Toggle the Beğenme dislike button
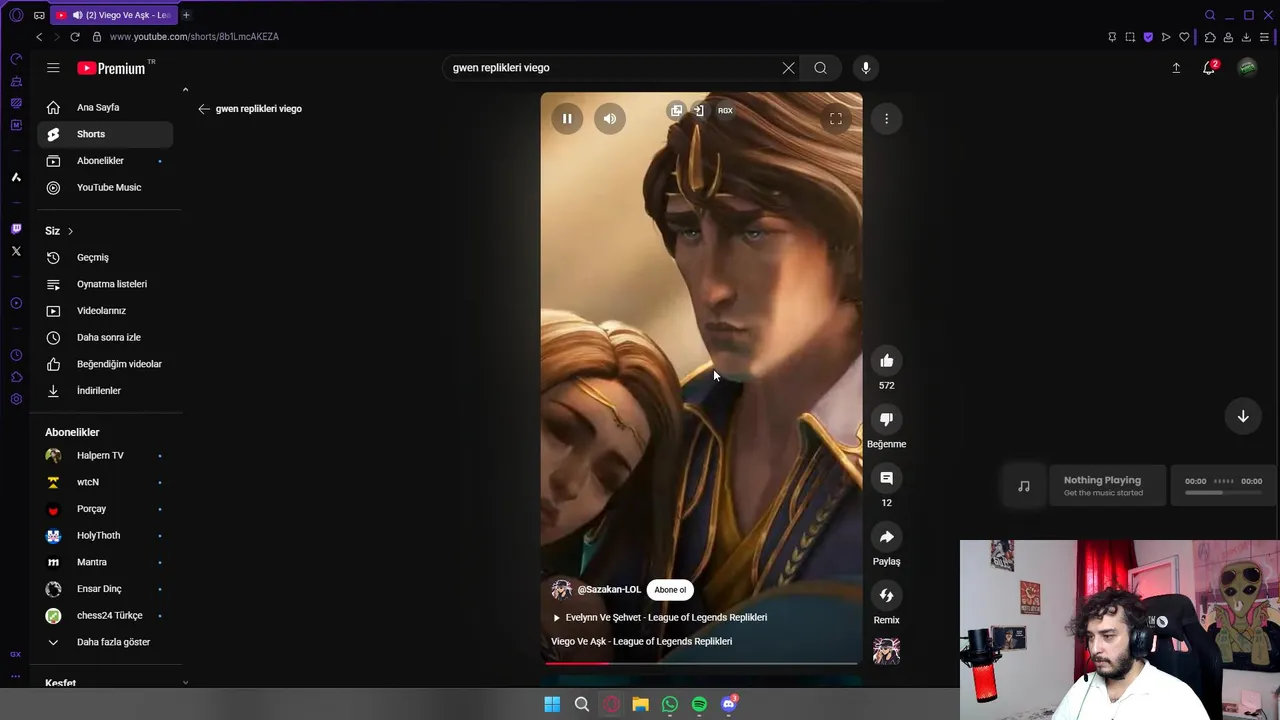Image resolution: width=1280 pixels, height=720 pixels. point(886,419)
